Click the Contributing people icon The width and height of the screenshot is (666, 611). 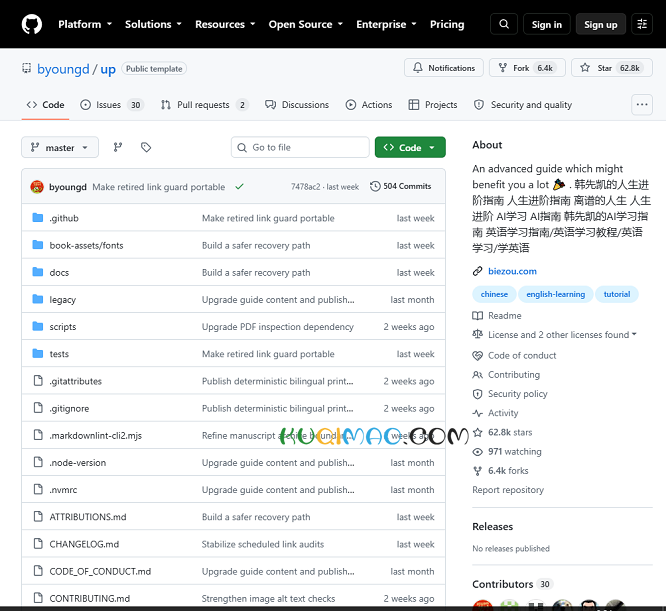click(x=477, y=374)
